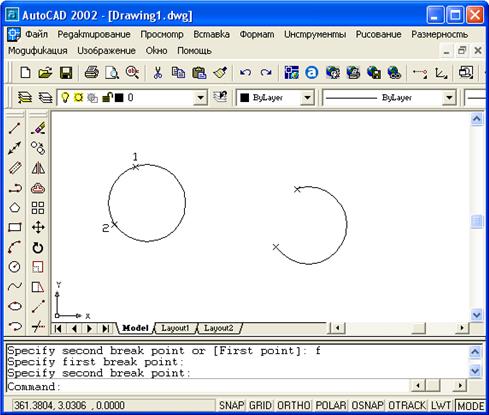Select the Ellipse tool

click(x=15, y=306)
